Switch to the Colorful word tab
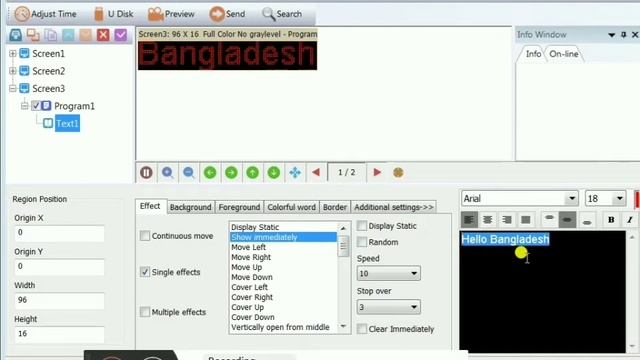640x360 pixels. (x=291, y=207)
